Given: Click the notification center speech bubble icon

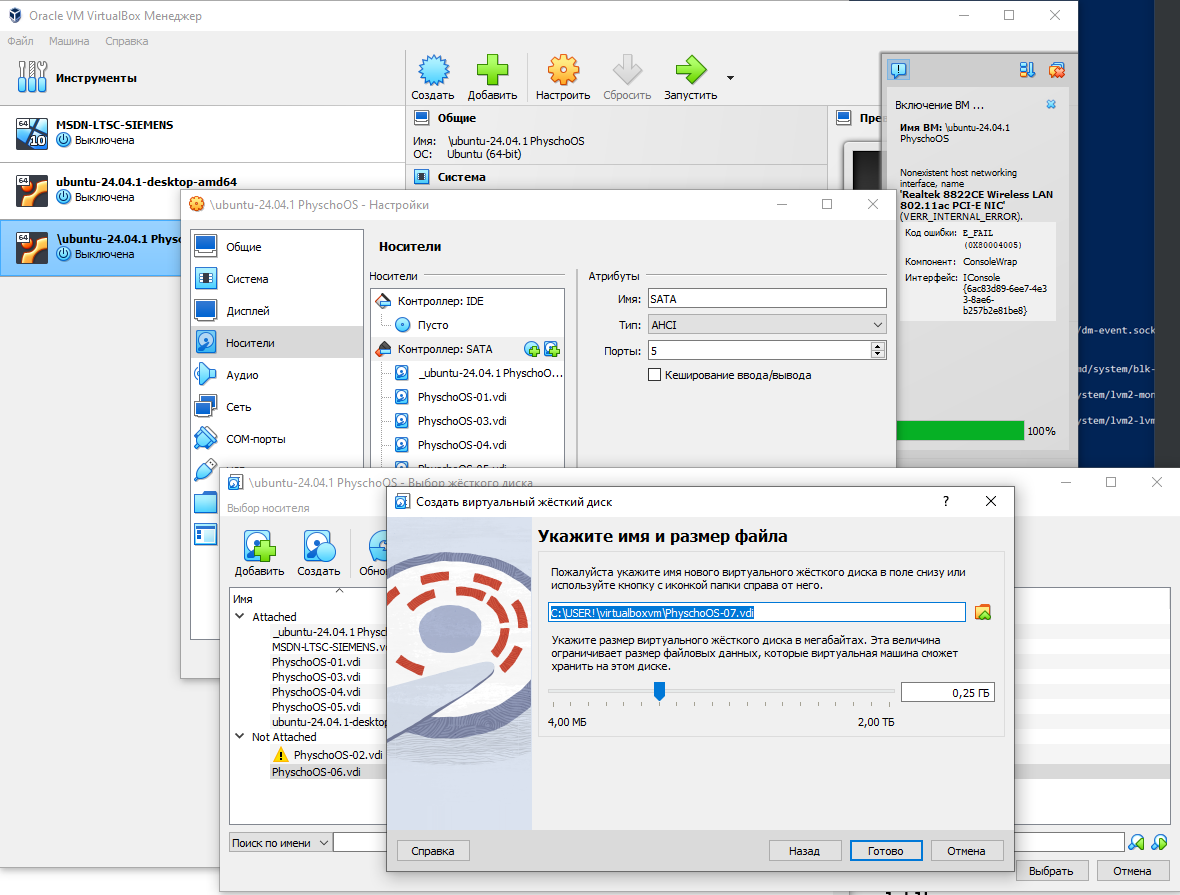Looking at the screenshot, I should coord(899,70).
